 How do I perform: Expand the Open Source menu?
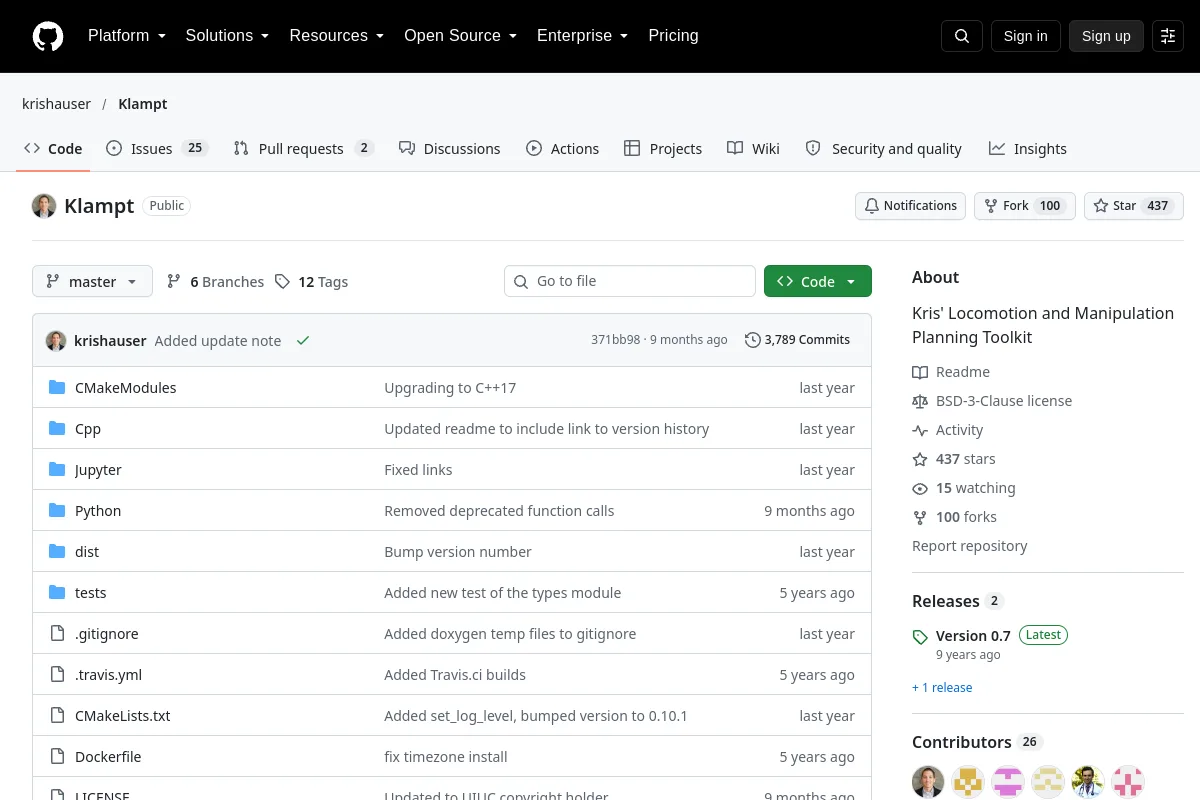pos(460,36)
